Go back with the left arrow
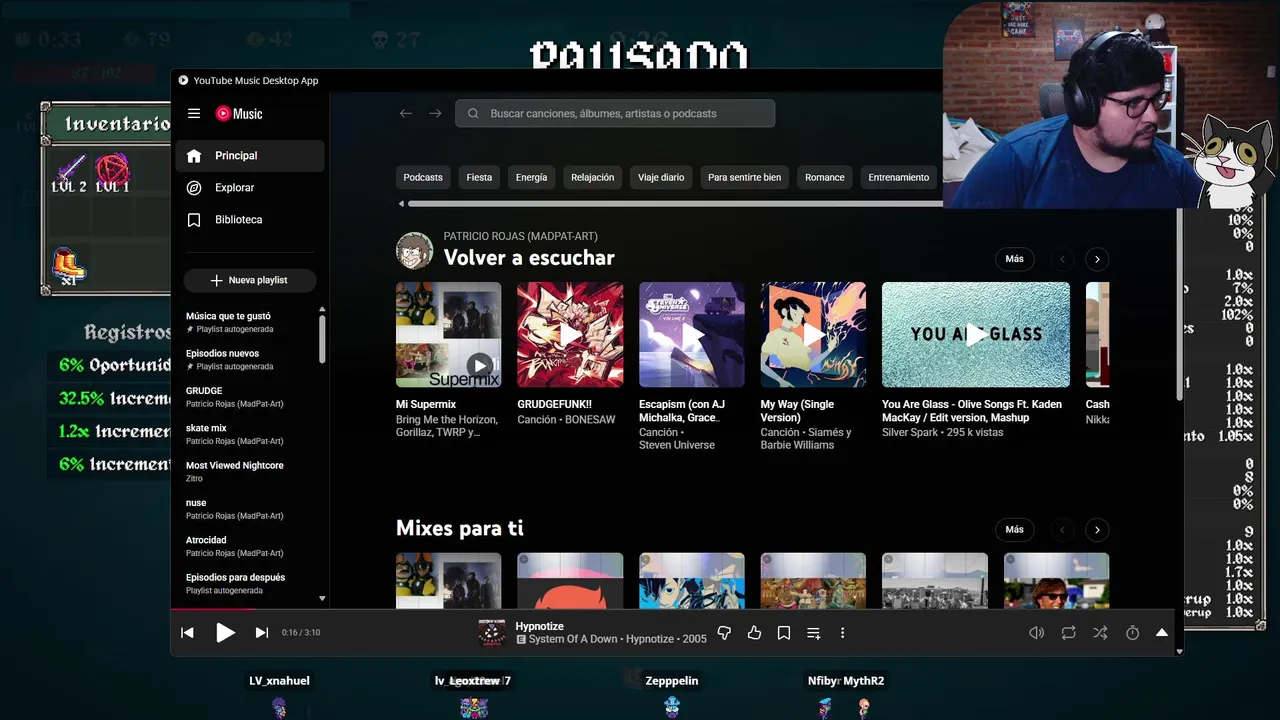Screen dimensions: 1280x720 coord(406,113)
